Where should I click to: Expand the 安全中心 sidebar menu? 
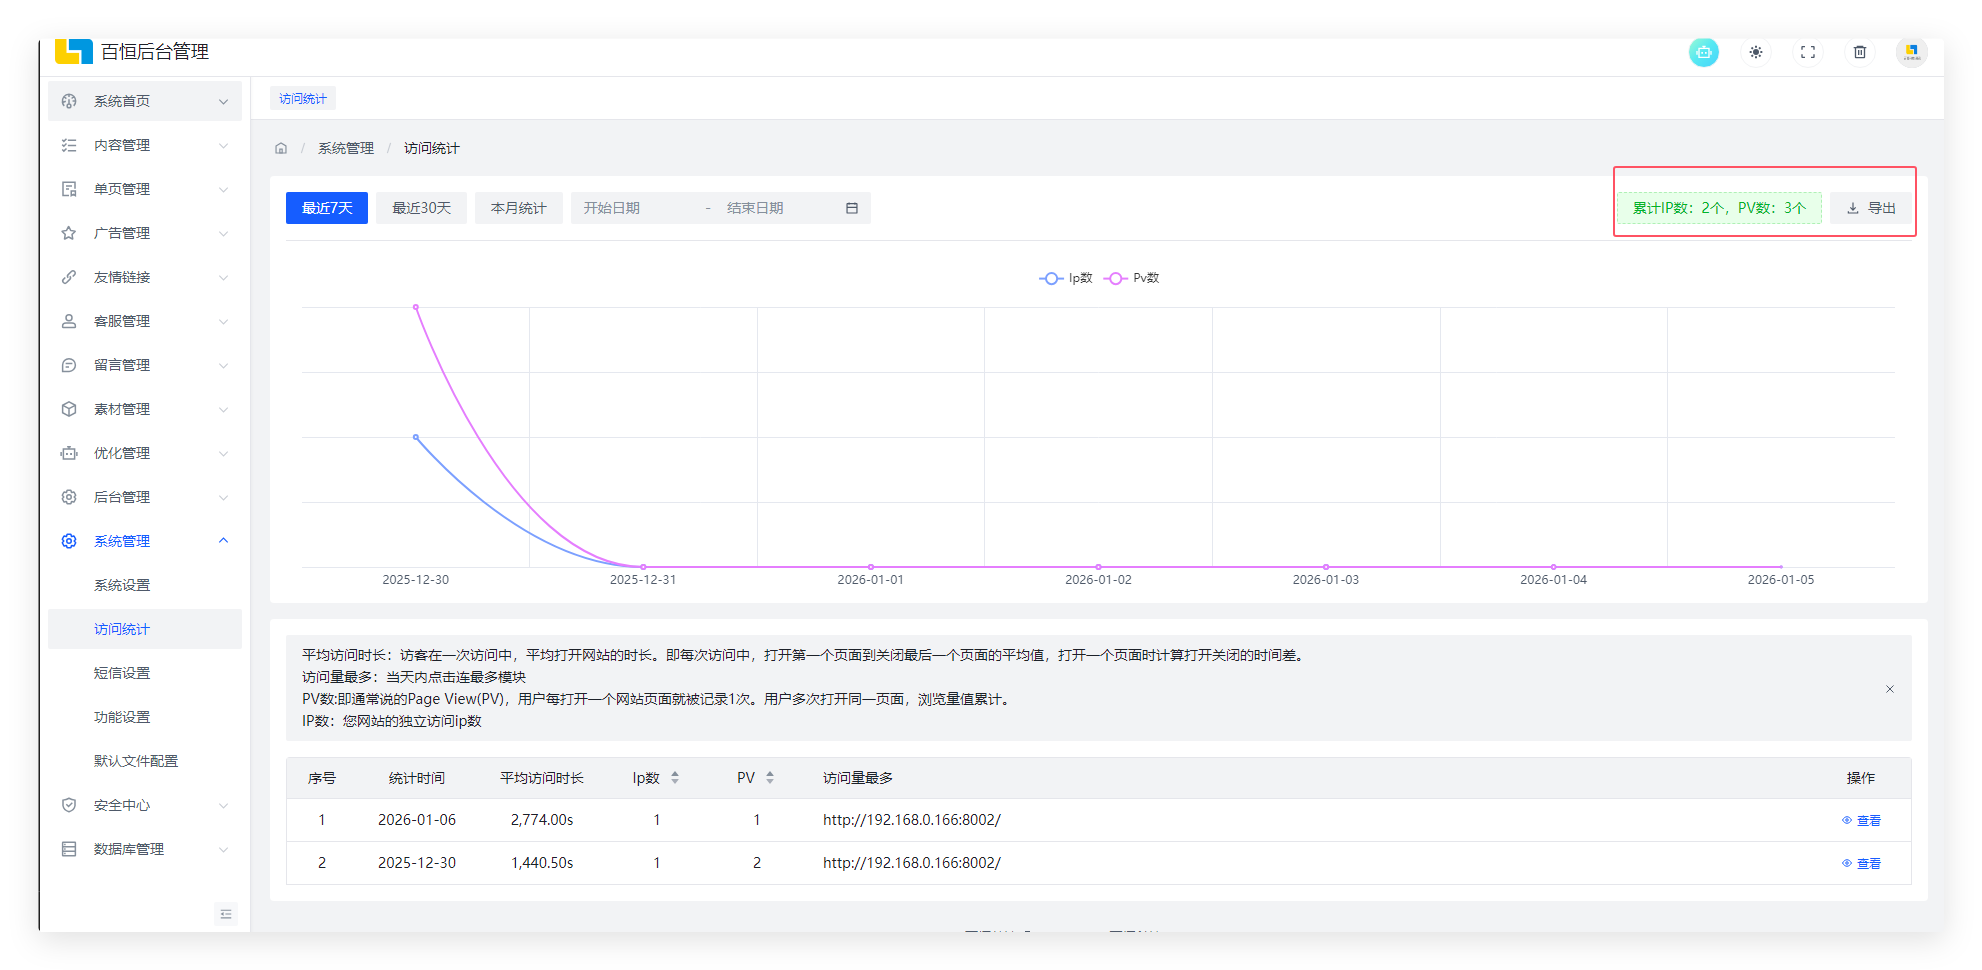144,805
